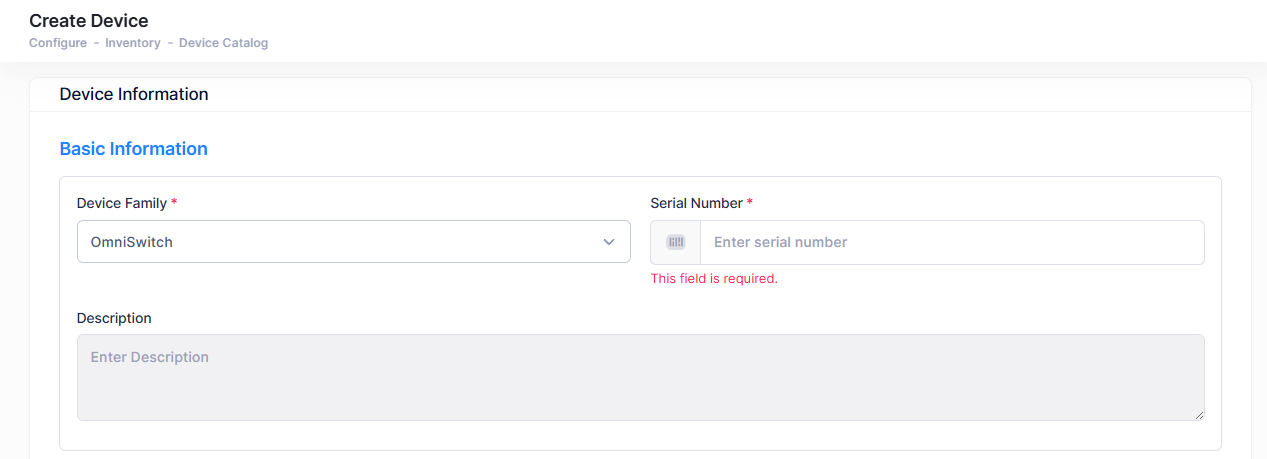The width and height of the screenshot is (1267, 459).
Task: Go to Configure in the breadcrumb
Action: click(58, 43)
